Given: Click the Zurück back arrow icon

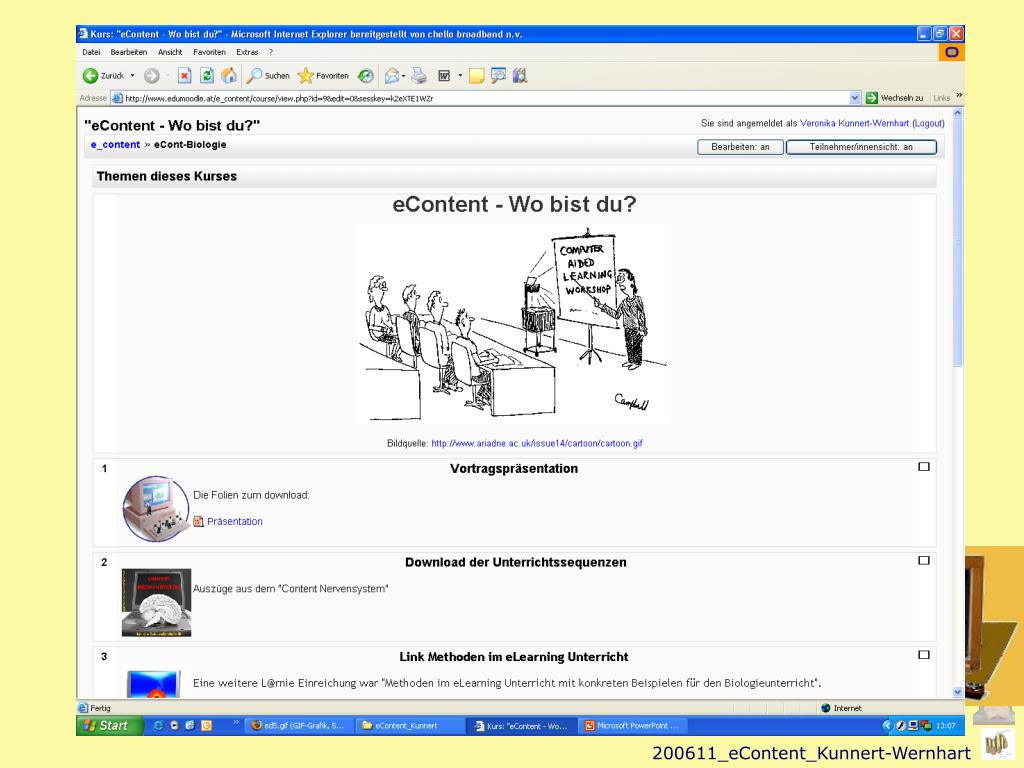Looking at the screenshot, I should pos(90,76).
